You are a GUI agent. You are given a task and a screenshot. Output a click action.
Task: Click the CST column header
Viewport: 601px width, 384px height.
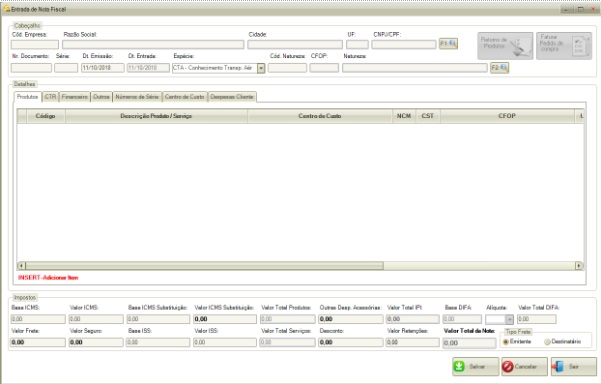point(428,116)
